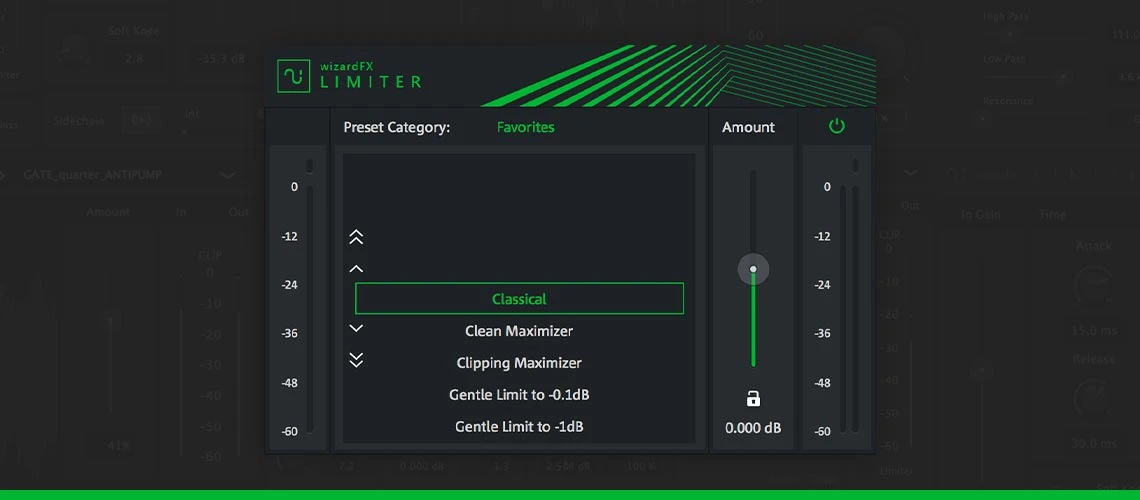This screenshot has width=1140, height=500.
Task: Select the Clean Maximizer preset
Action: [519, 331]
